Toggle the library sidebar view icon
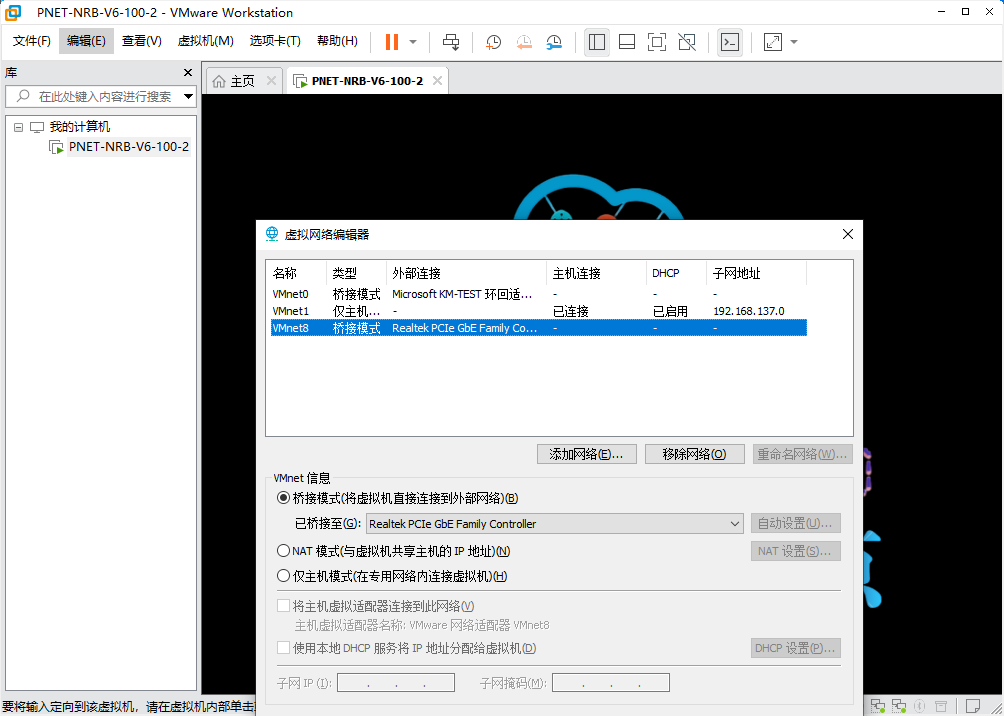The image size is (1004, 716). coord(597,42)
